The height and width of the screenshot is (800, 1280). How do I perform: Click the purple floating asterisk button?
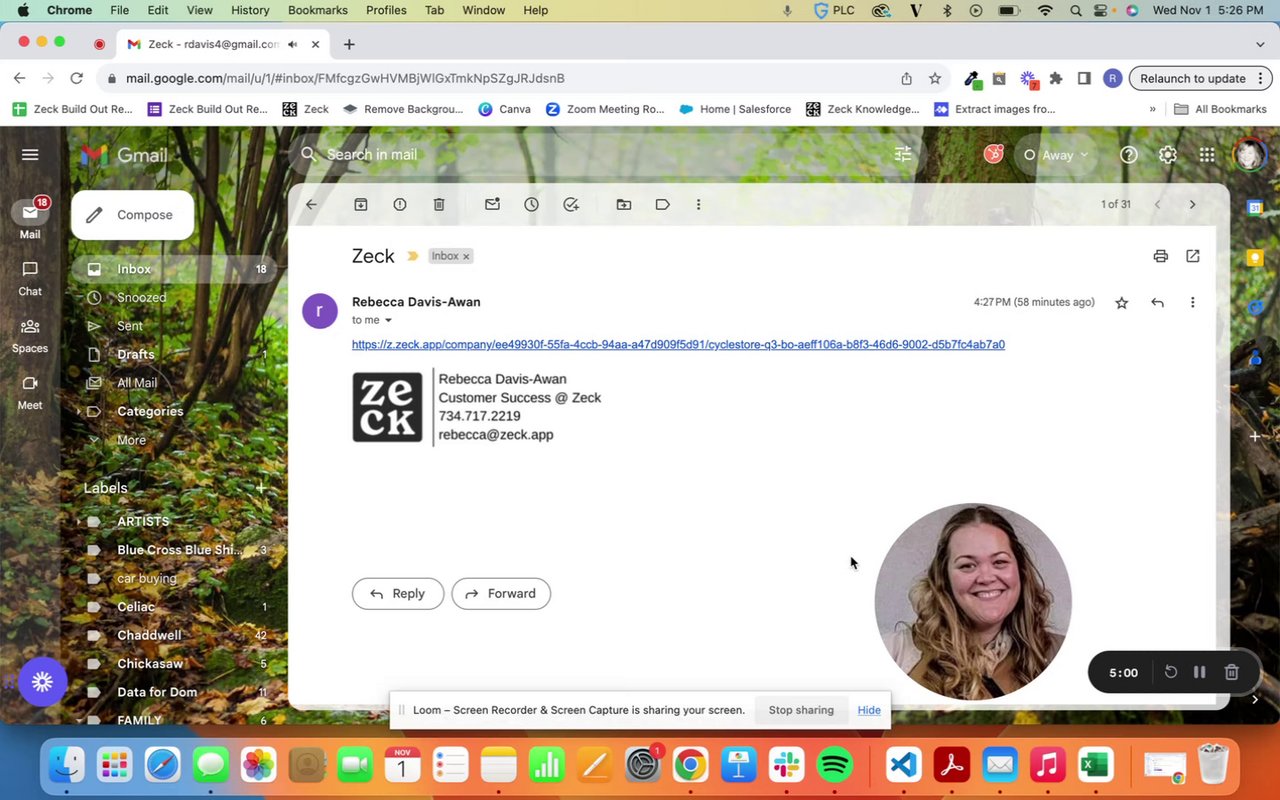pyautogui.click(x=42, y=682)
